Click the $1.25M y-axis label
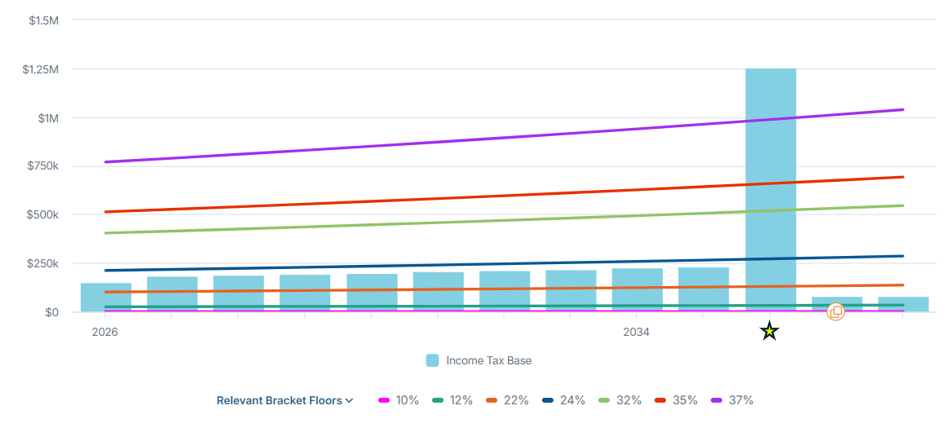Image resolution: width=948 pixels, height=434 pixels. click(41, 70)
